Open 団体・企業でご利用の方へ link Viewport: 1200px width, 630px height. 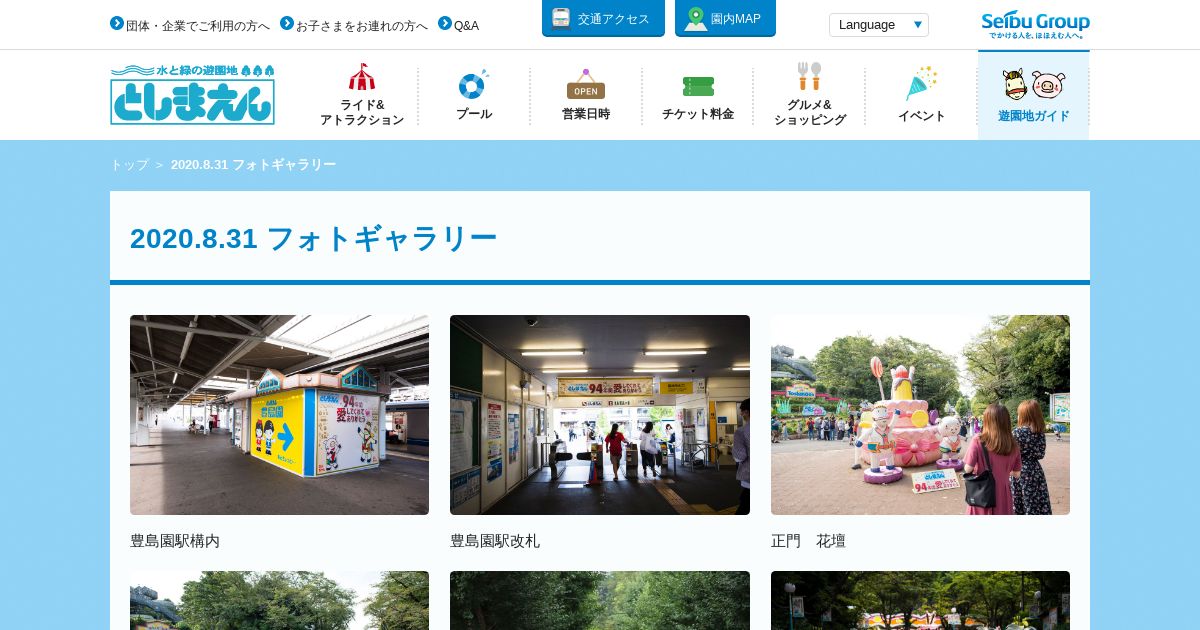pyautogui.click(x=198, y=26)
